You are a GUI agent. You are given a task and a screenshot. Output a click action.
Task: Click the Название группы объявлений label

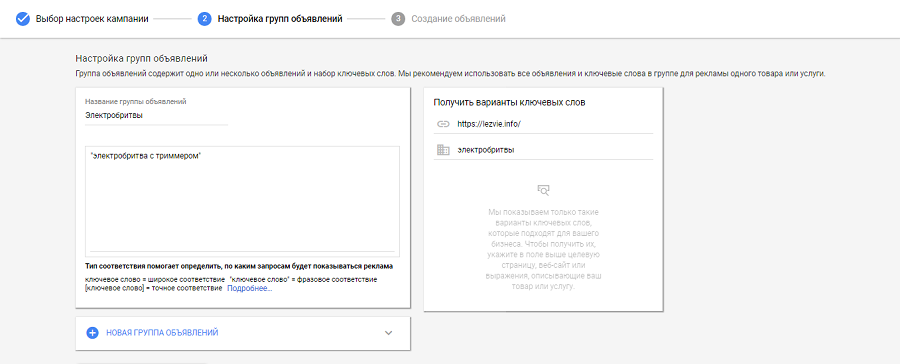(135, 102)
